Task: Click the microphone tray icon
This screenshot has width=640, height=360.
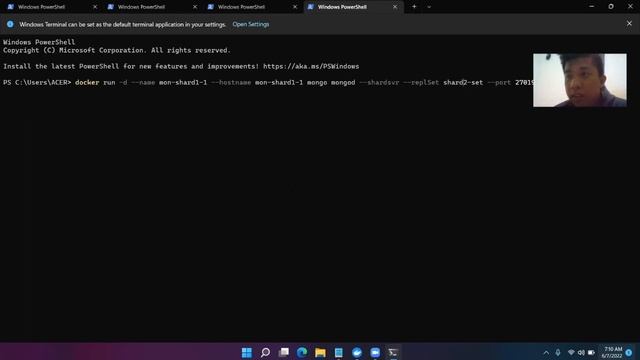Action: coord(558,353)
